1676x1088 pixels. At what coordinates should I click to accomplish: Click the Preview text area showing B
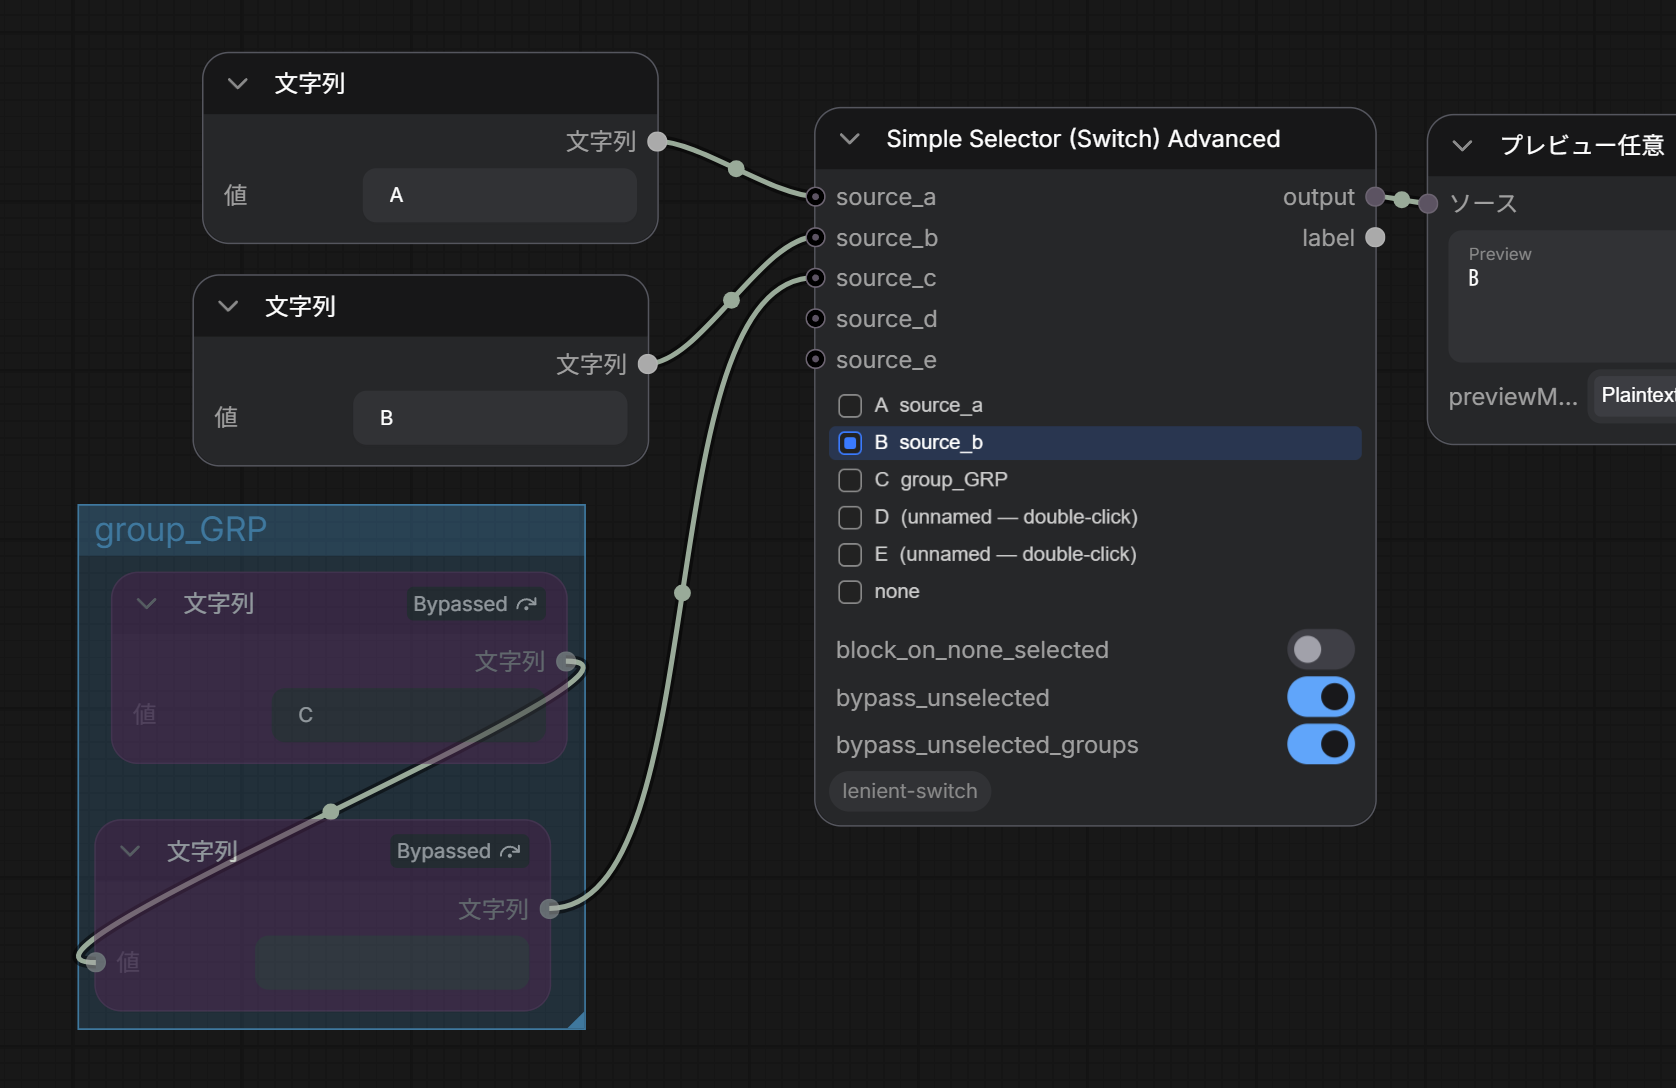(x=1562, y=297)
